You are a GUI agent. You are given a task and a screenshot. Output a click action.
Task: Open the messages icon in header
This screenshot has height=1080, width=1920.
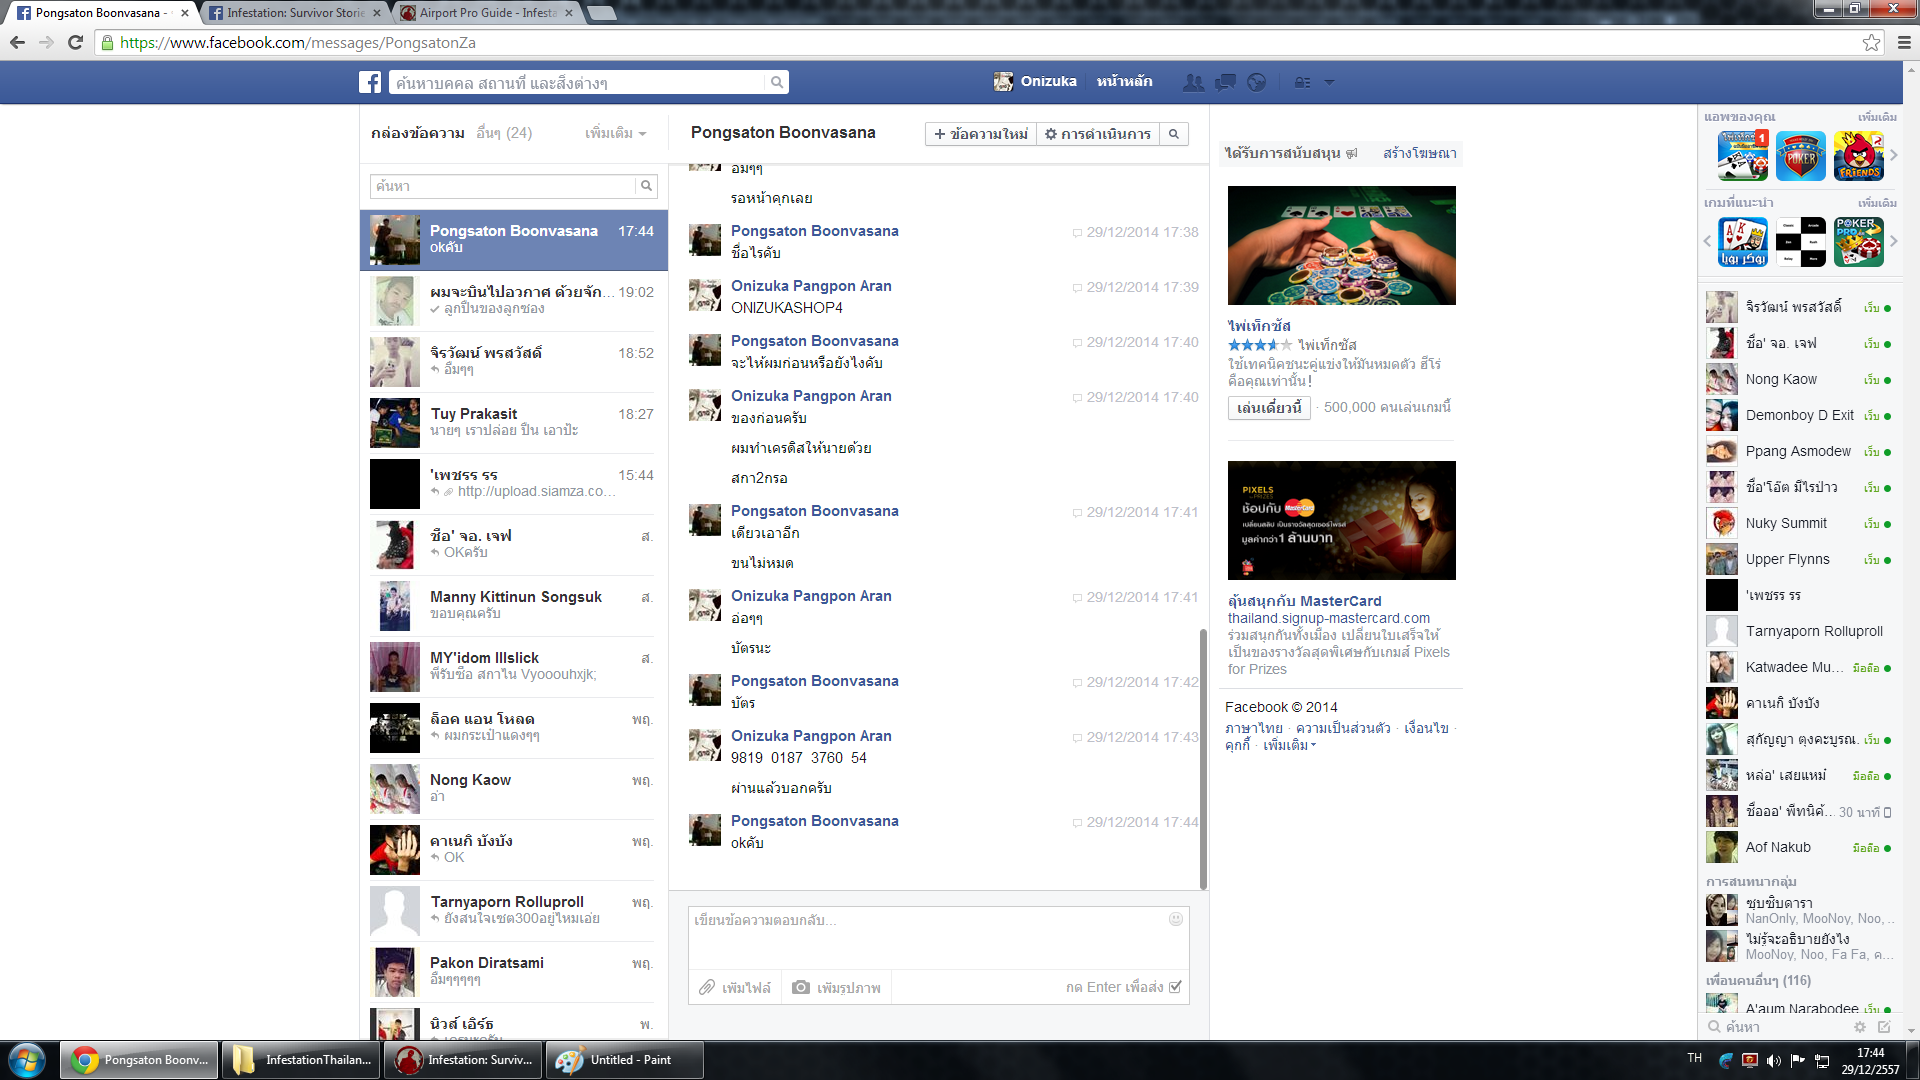(x=1225, y=82)
